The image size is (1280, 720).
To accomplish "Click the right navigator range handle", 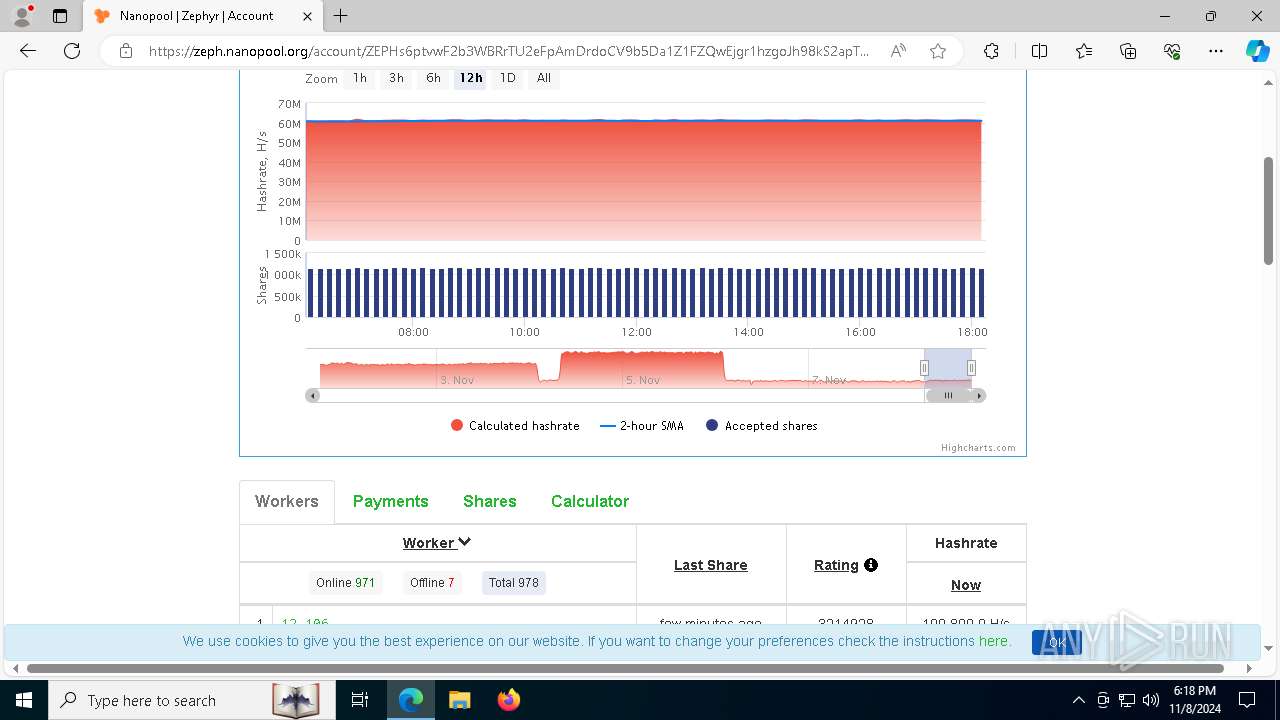I will tap(971, 368).
